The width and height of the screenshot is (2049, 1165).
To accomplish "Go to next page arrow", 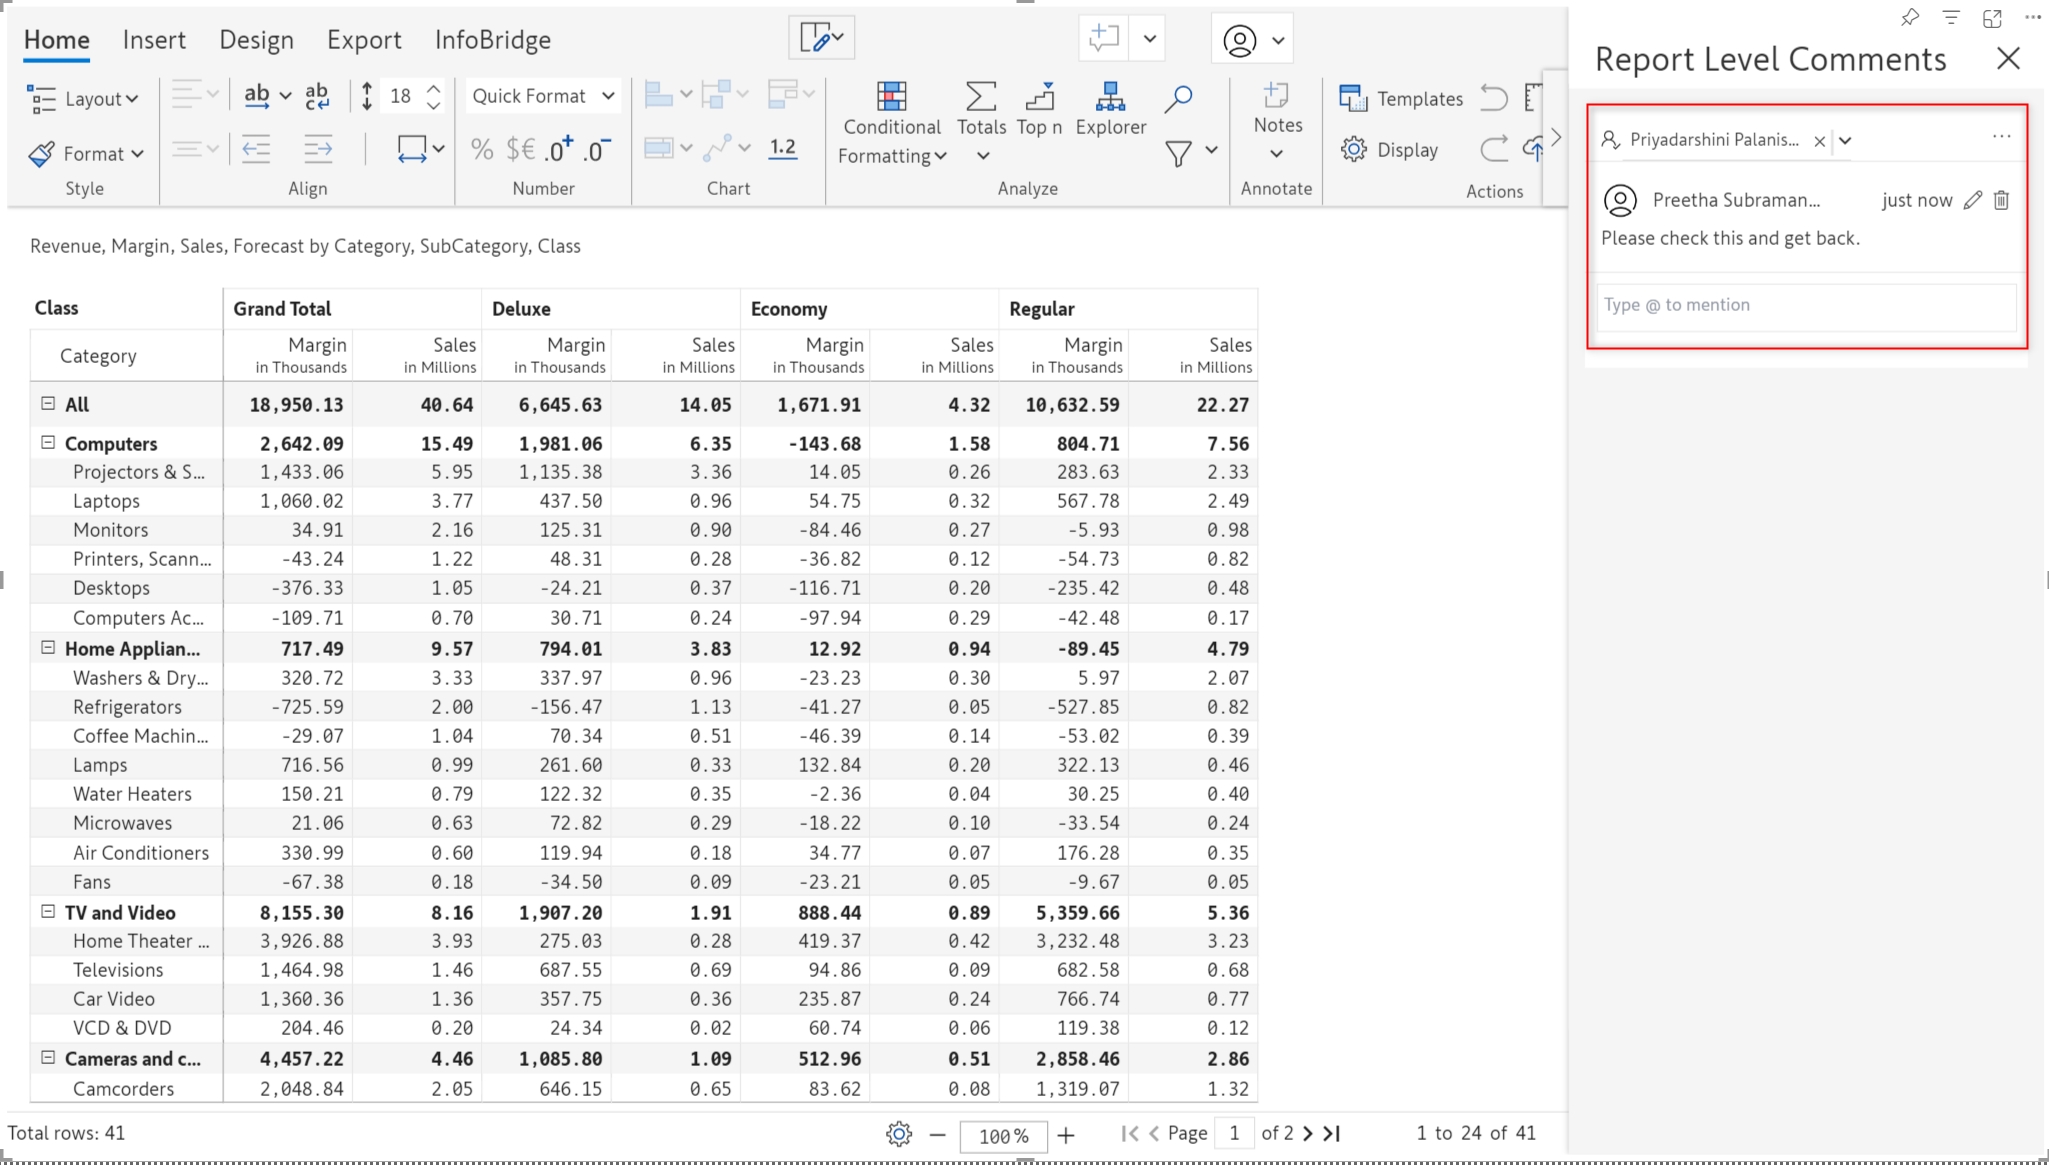I will click(1308, 1133).
